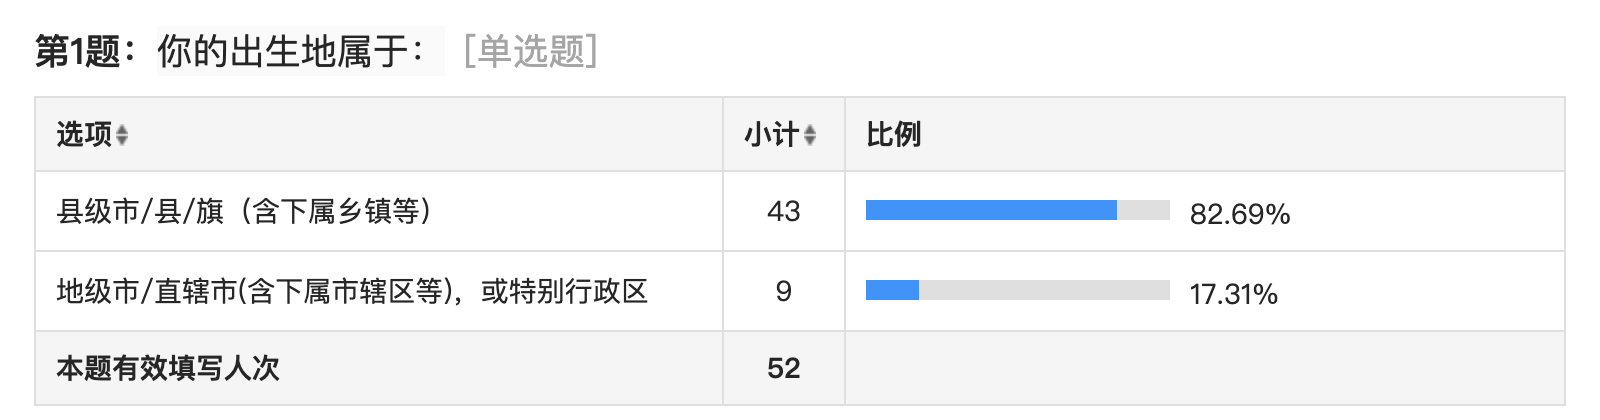Click the 17.31% percentage label
Image resolution: width=1600 pixels, height=420 pixels.
[1234, 294]
